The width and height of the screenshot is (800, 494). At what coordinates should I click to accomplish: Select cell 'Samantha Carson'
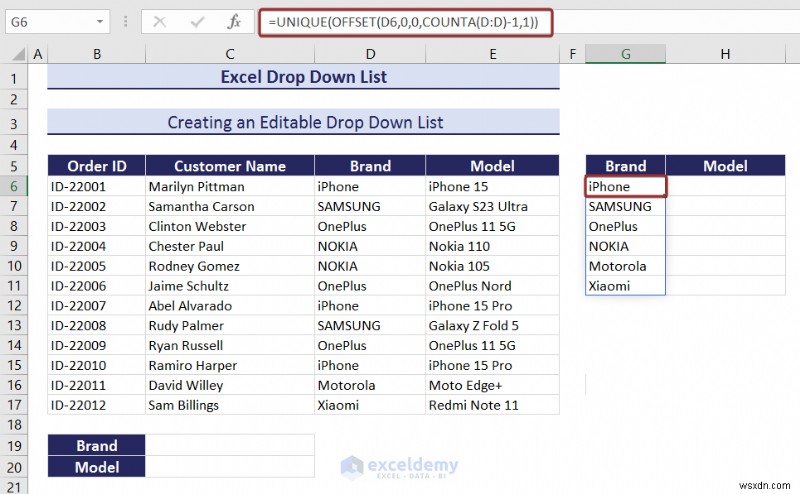click(230, 206)
